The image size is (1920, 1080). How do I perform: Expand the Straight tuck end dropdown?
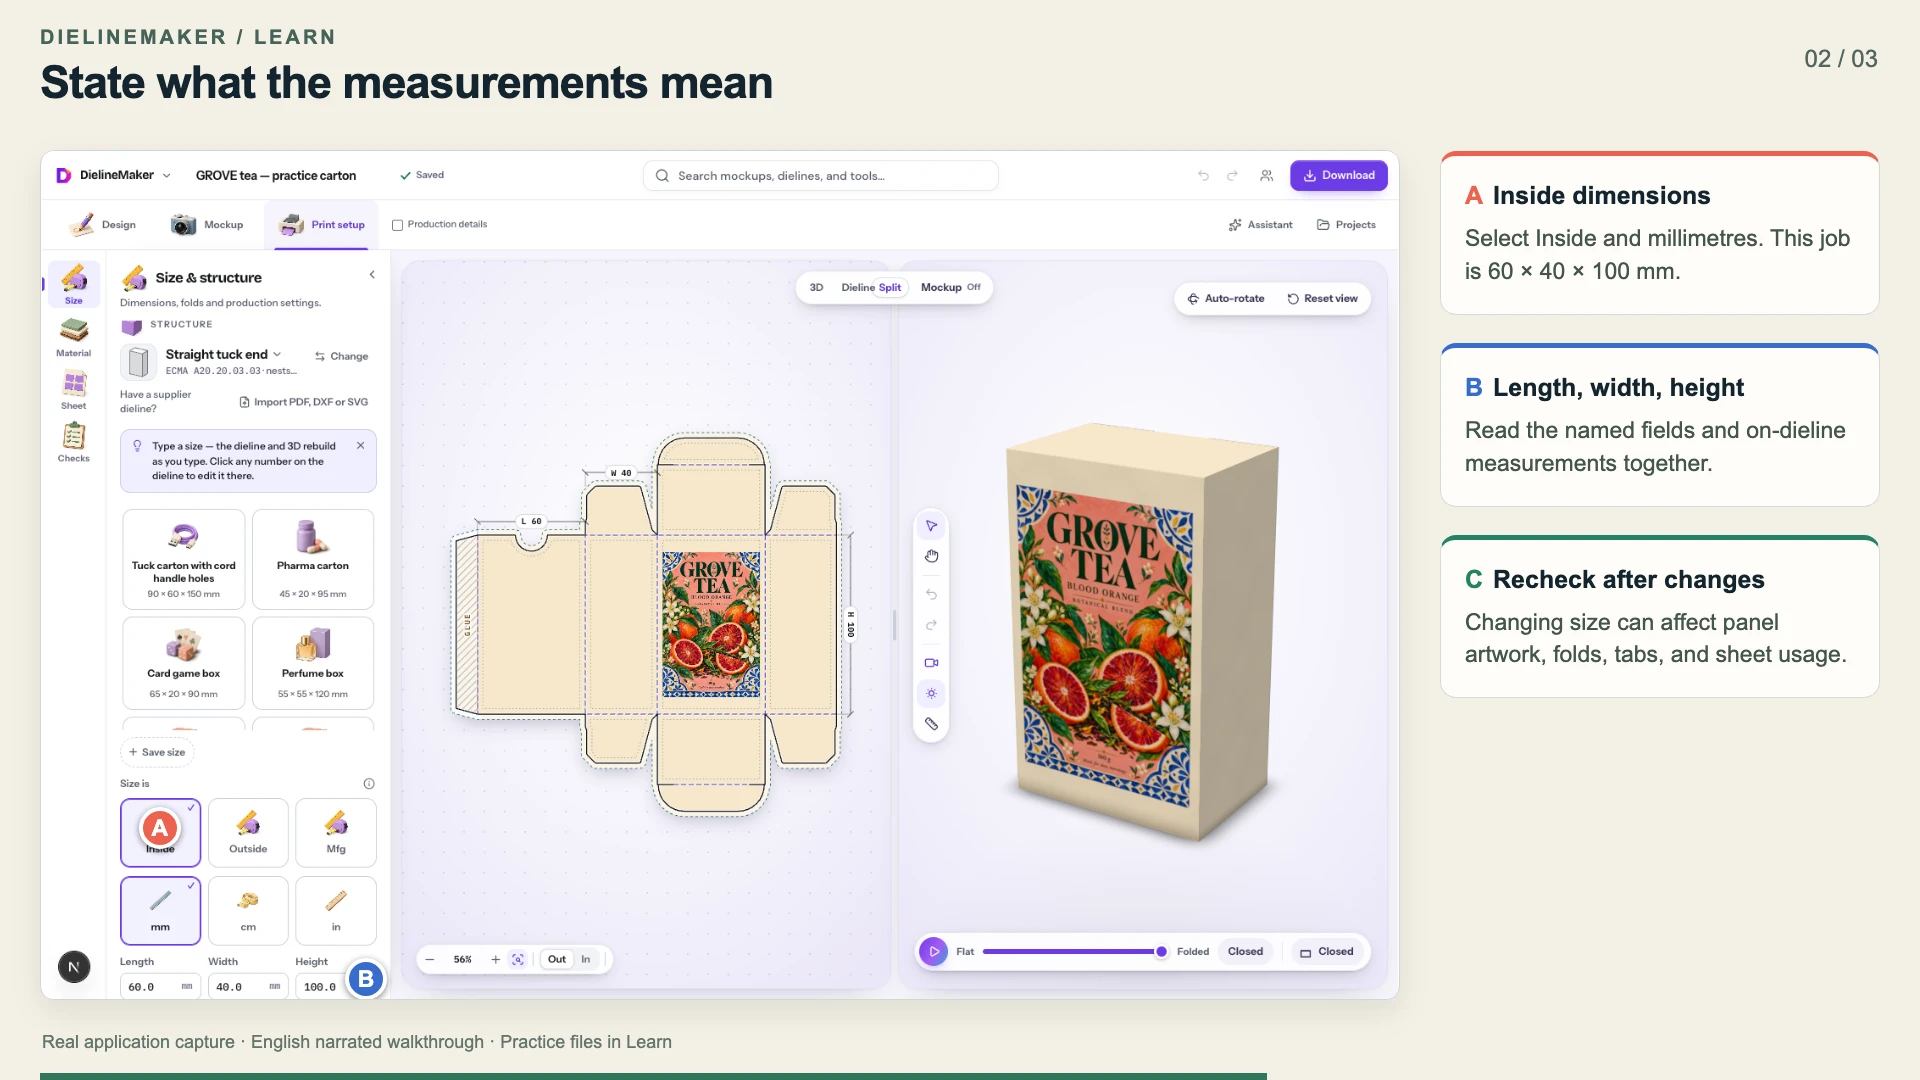[x=223, y=355]
